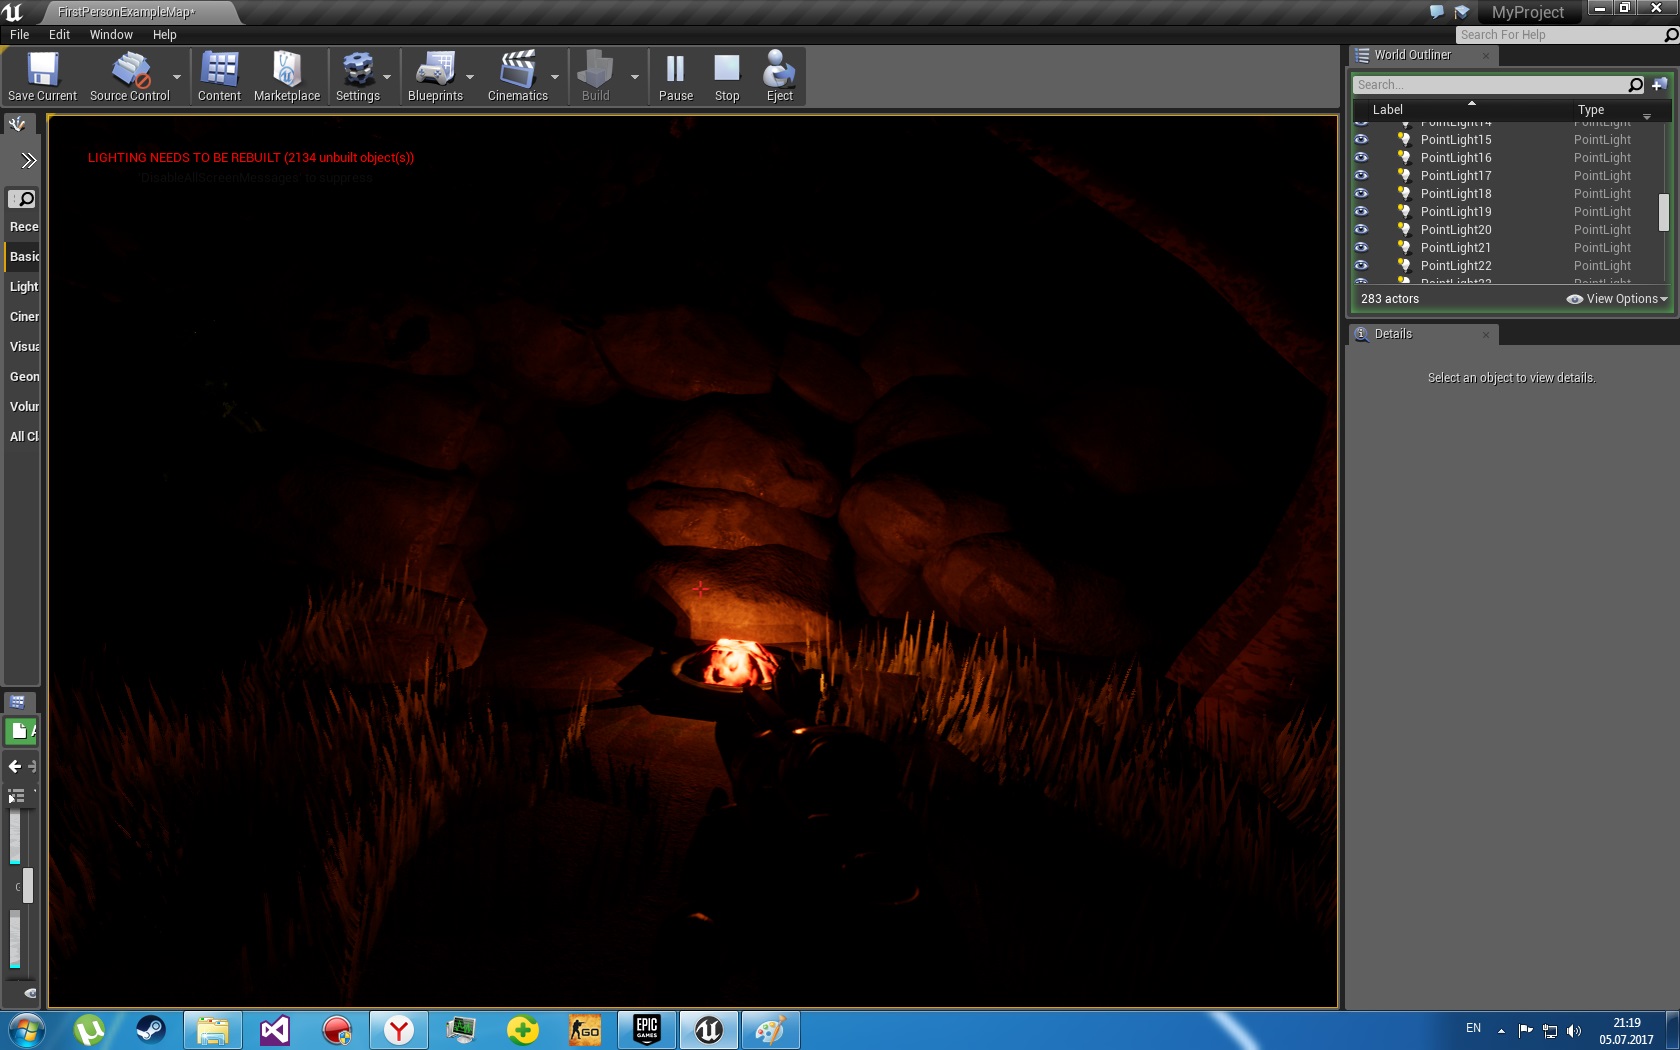
Task: Toggle the sources list view icon
Action: [x=16, y=797]
